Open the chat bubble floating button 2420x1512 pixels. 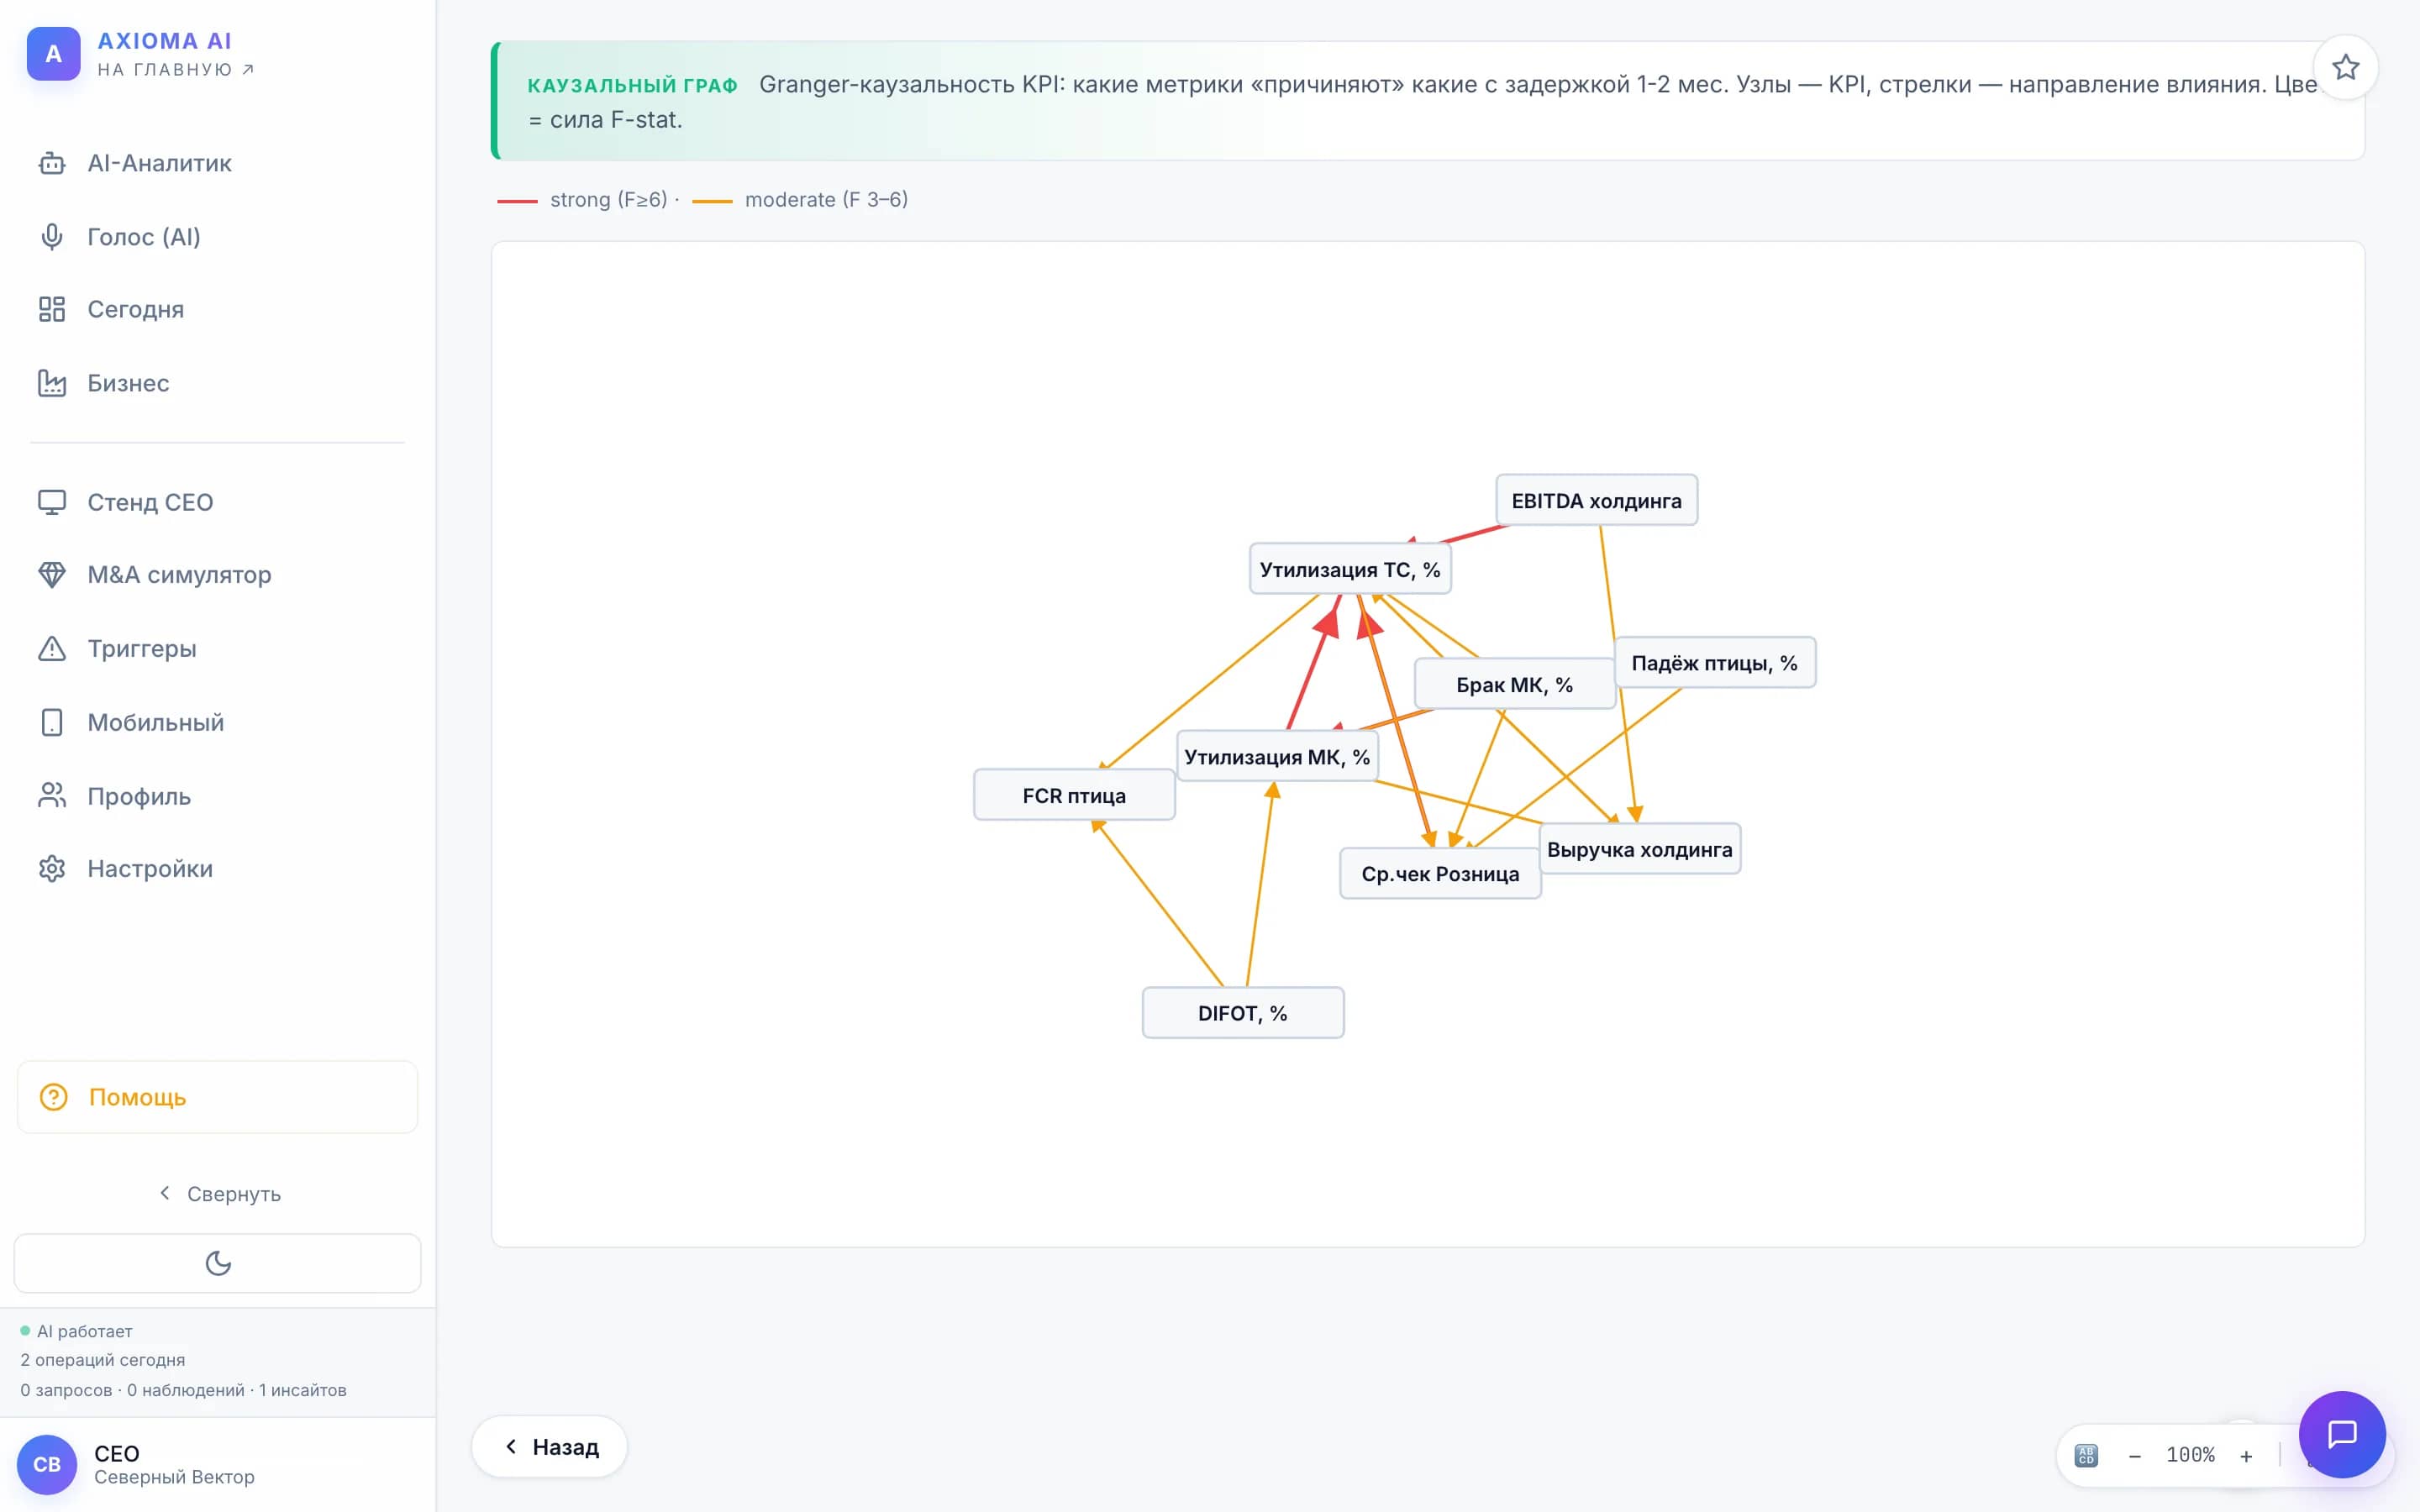pyautogui.click(x=2342, y=1434)
